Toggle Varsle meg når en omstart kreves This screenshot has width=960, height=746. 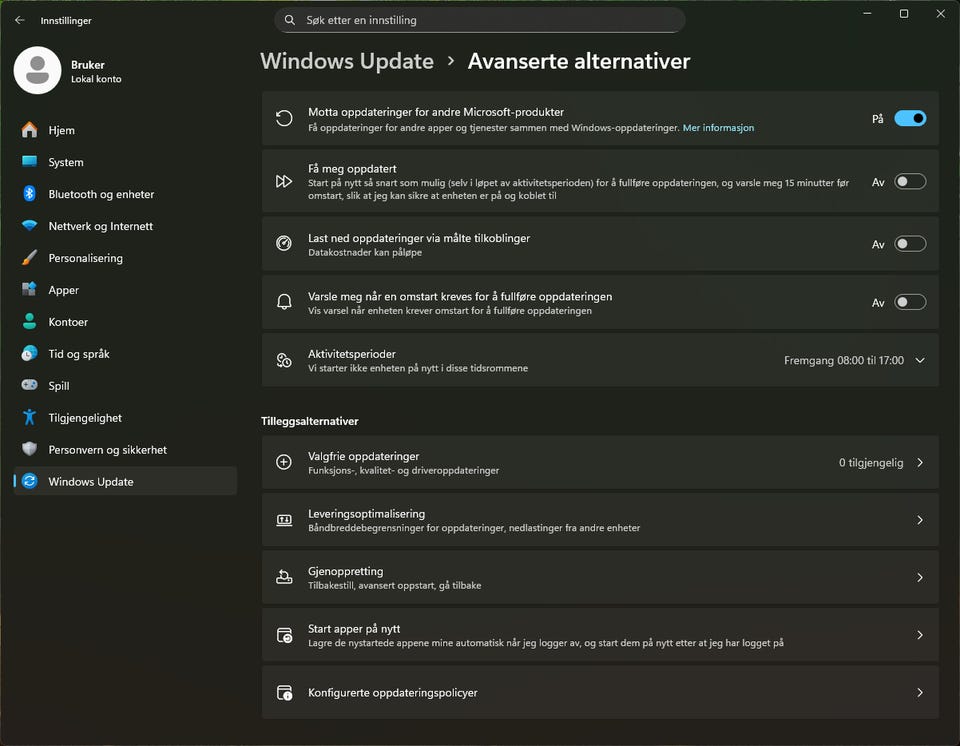click(x=910, y=302)
